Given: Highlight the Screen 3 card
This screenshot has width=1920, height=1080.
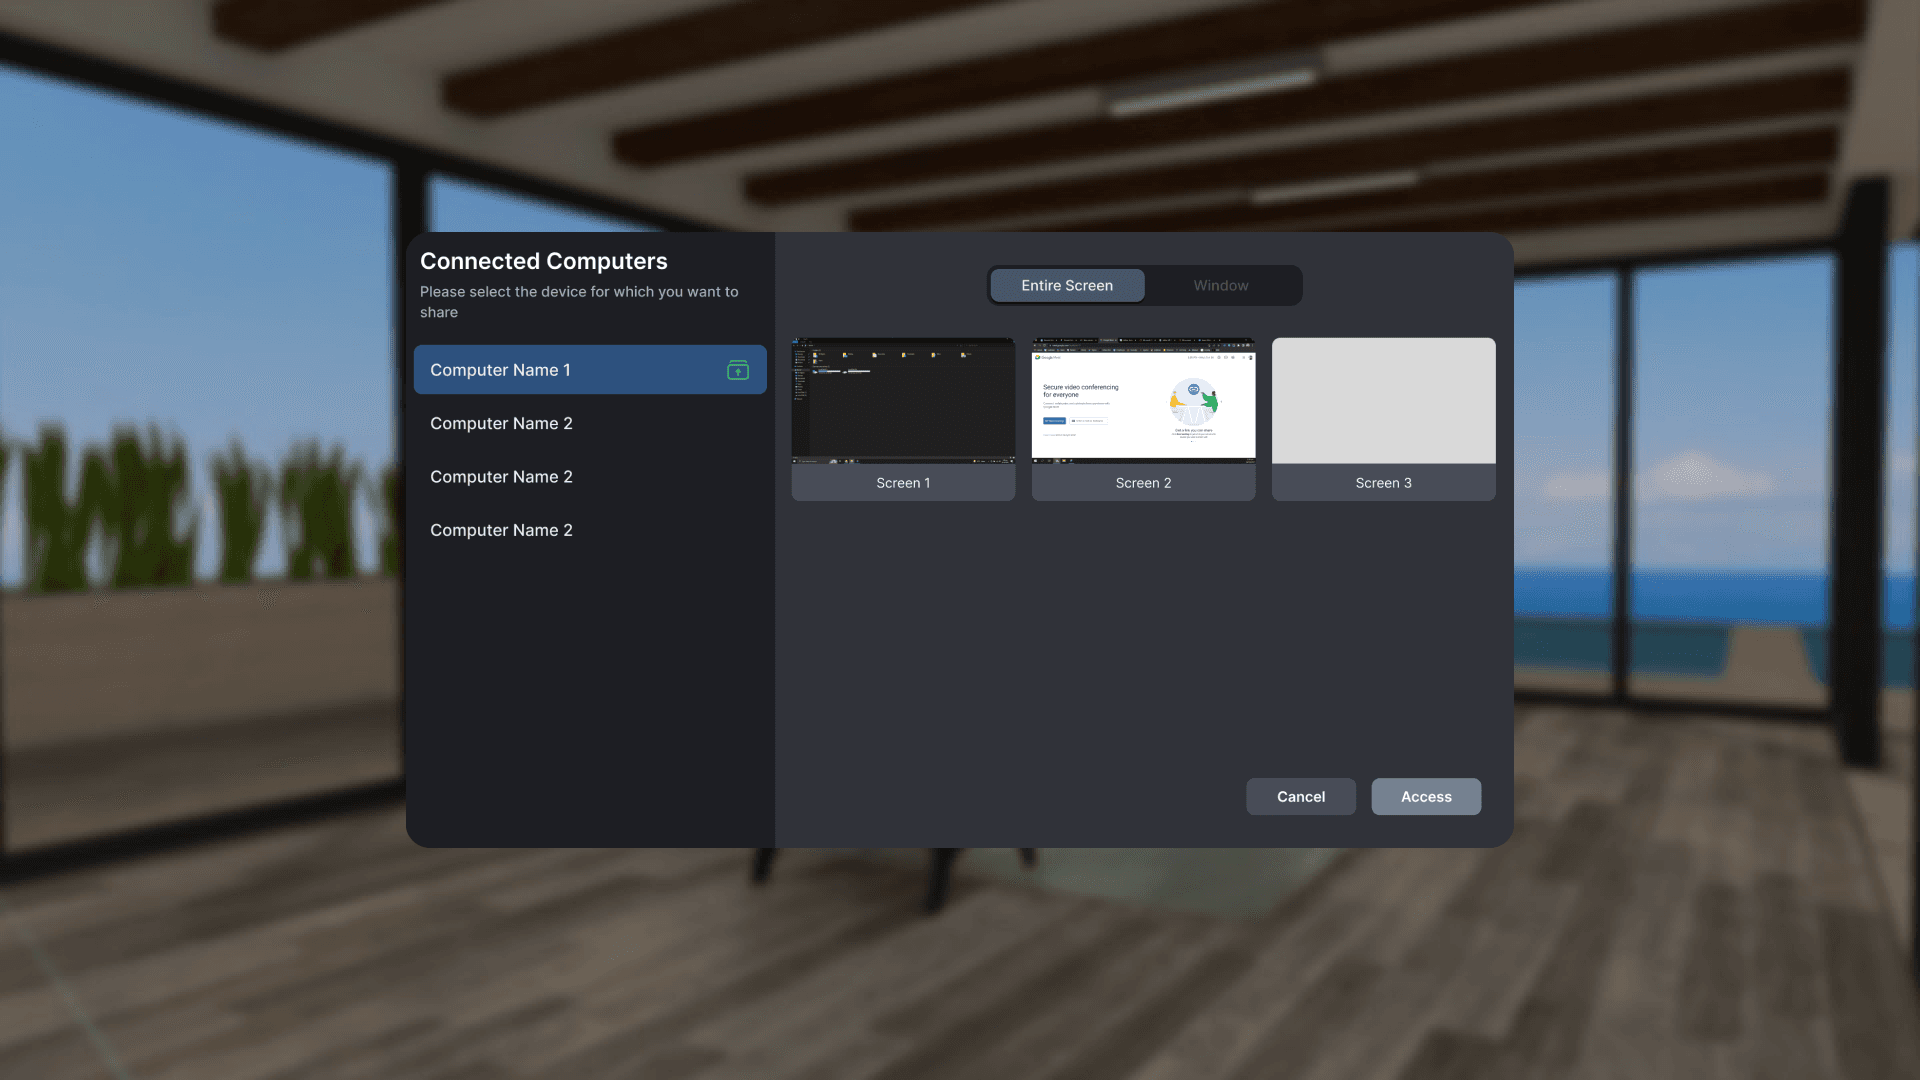Looking at the screenshot, I should 1383,418.
